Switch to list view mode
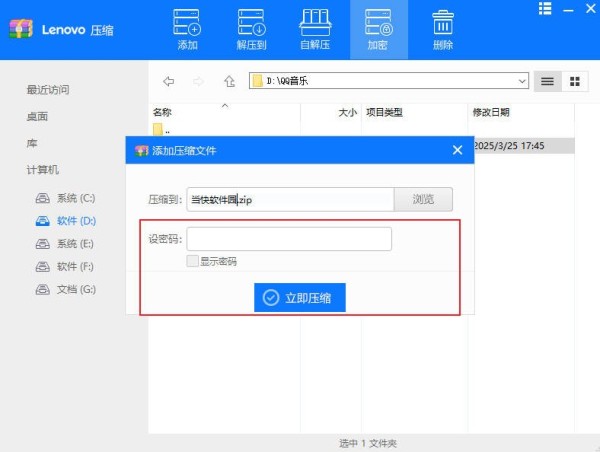Viewport: 600px width, 452px height. (547, 81)
